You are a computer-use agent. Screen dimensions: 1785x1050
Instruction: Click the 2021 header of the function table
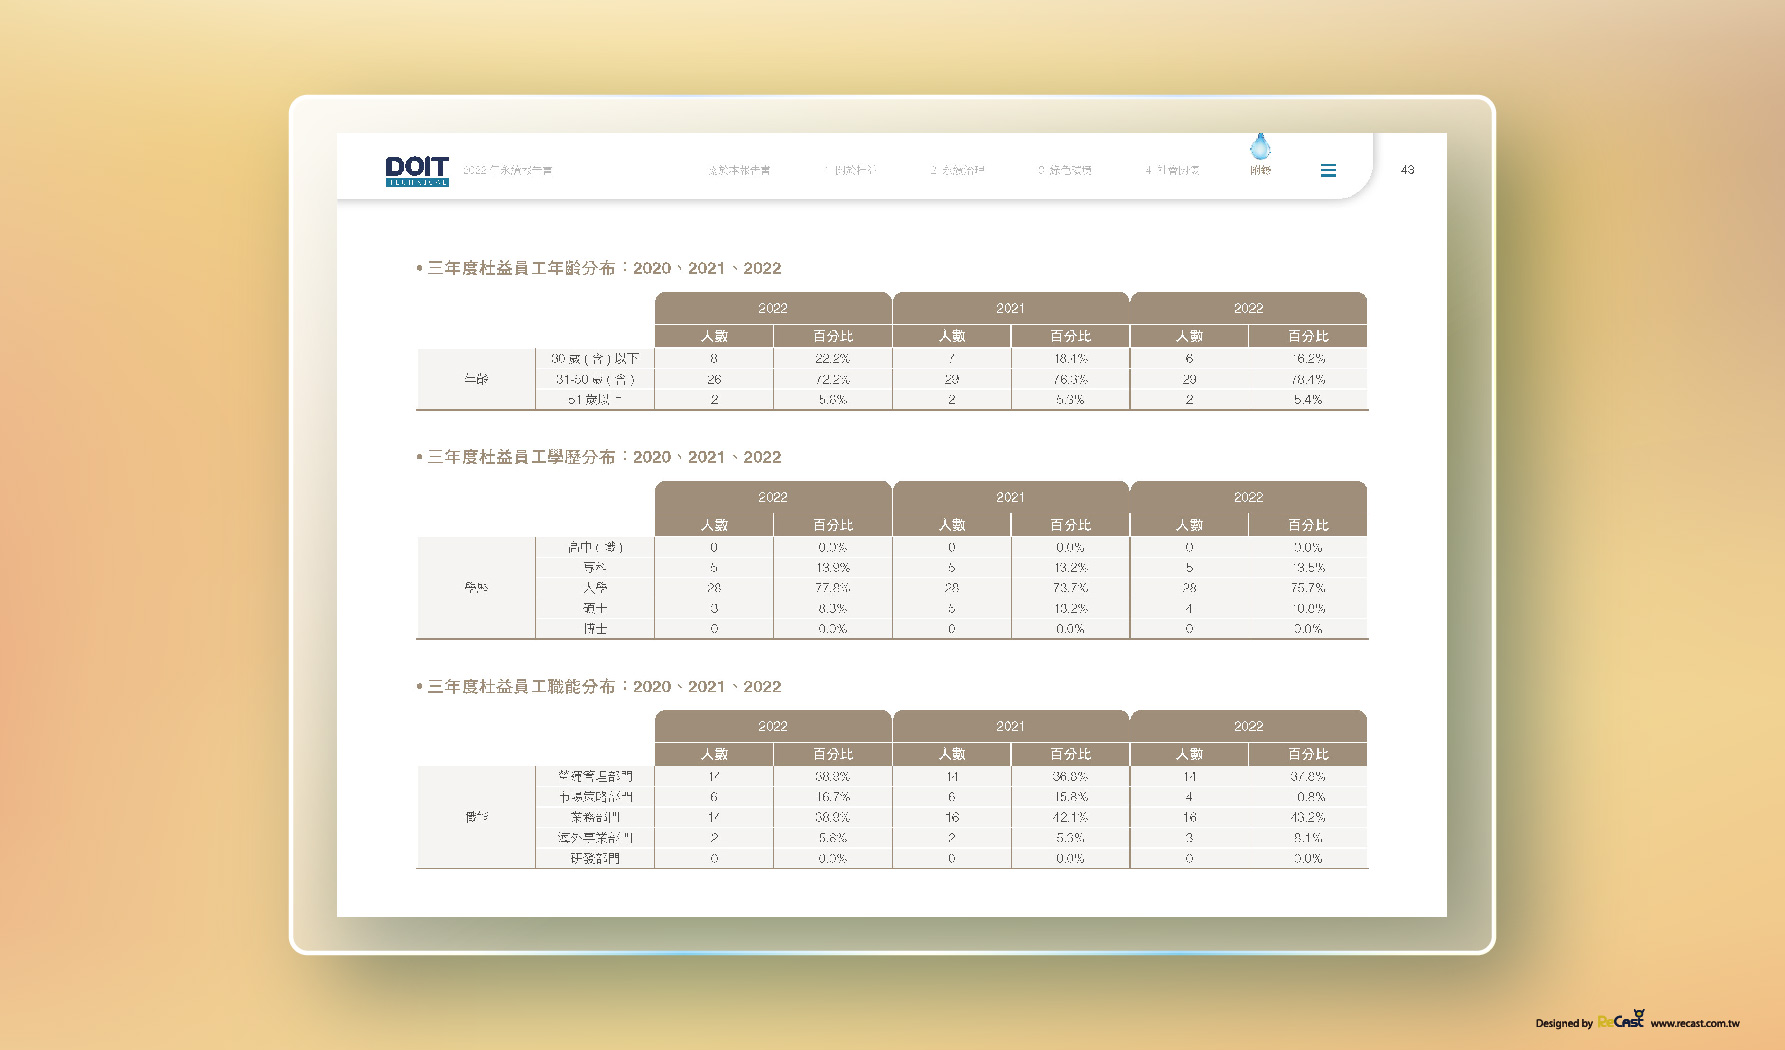1010,726
